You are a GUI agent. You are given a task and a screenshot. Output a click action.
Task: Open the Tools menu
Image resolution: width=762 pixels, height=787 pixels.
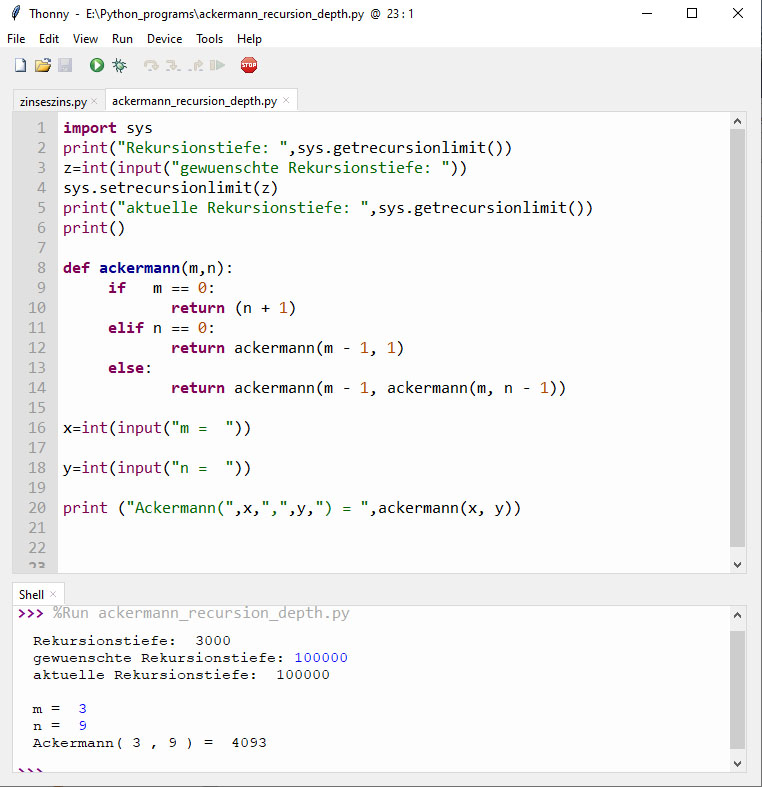click(x=209, y=39)
